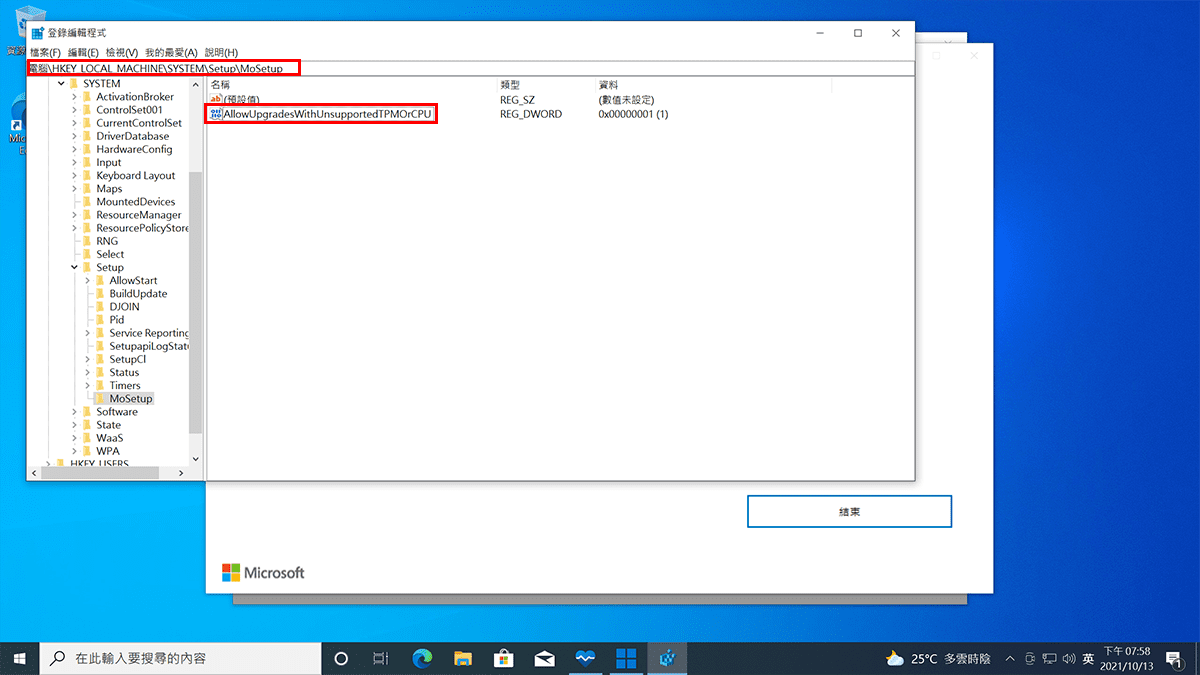Open Microsoft Edge from the taskbar
This screenshot has height=675, width=1200.
click(422, 658)
